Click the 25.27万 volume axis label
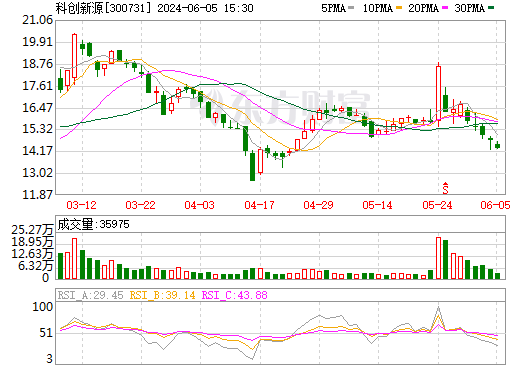520x365 pixels. point(32,230)
